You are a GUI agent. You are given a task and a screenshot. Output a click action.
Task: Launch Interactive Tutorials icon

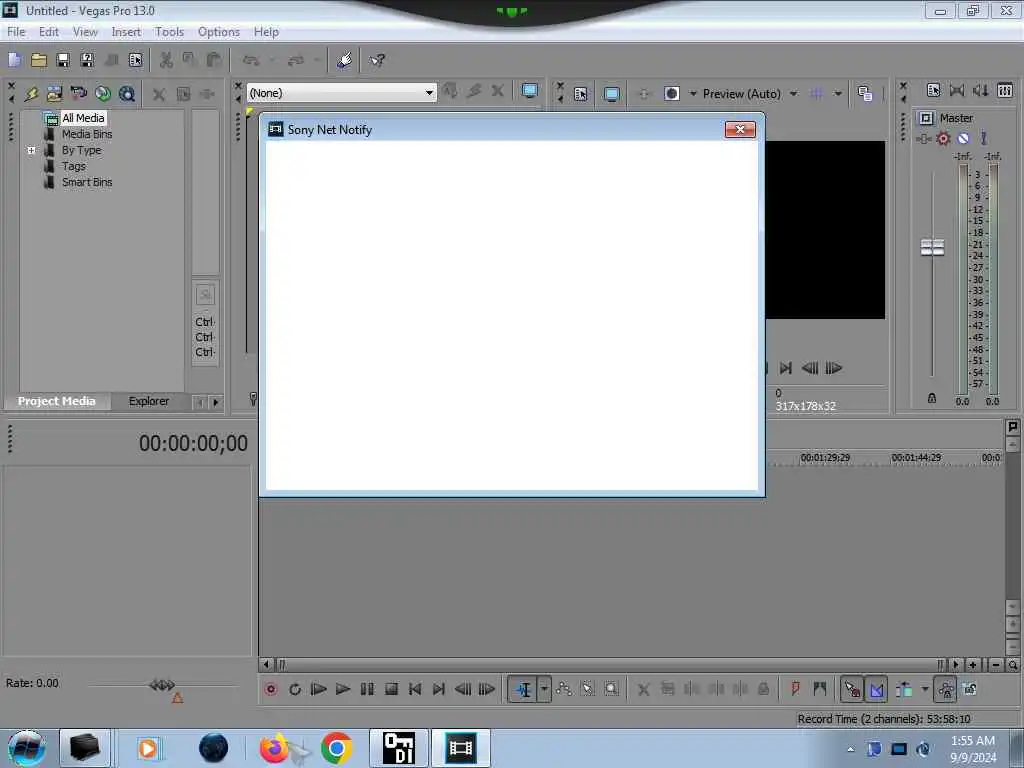[x=344, y=60]
